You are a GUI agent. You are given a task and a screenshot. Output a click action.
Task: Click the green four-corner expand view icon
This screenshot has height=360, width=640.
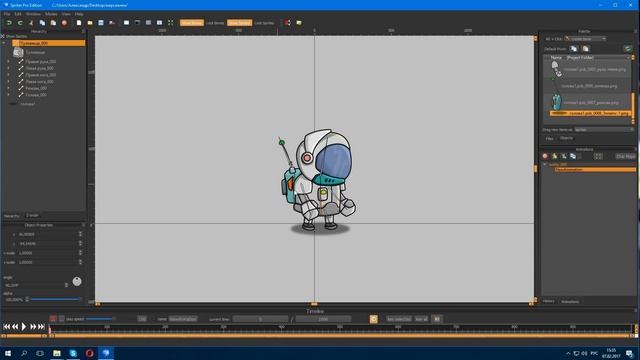tap(171, 23)
